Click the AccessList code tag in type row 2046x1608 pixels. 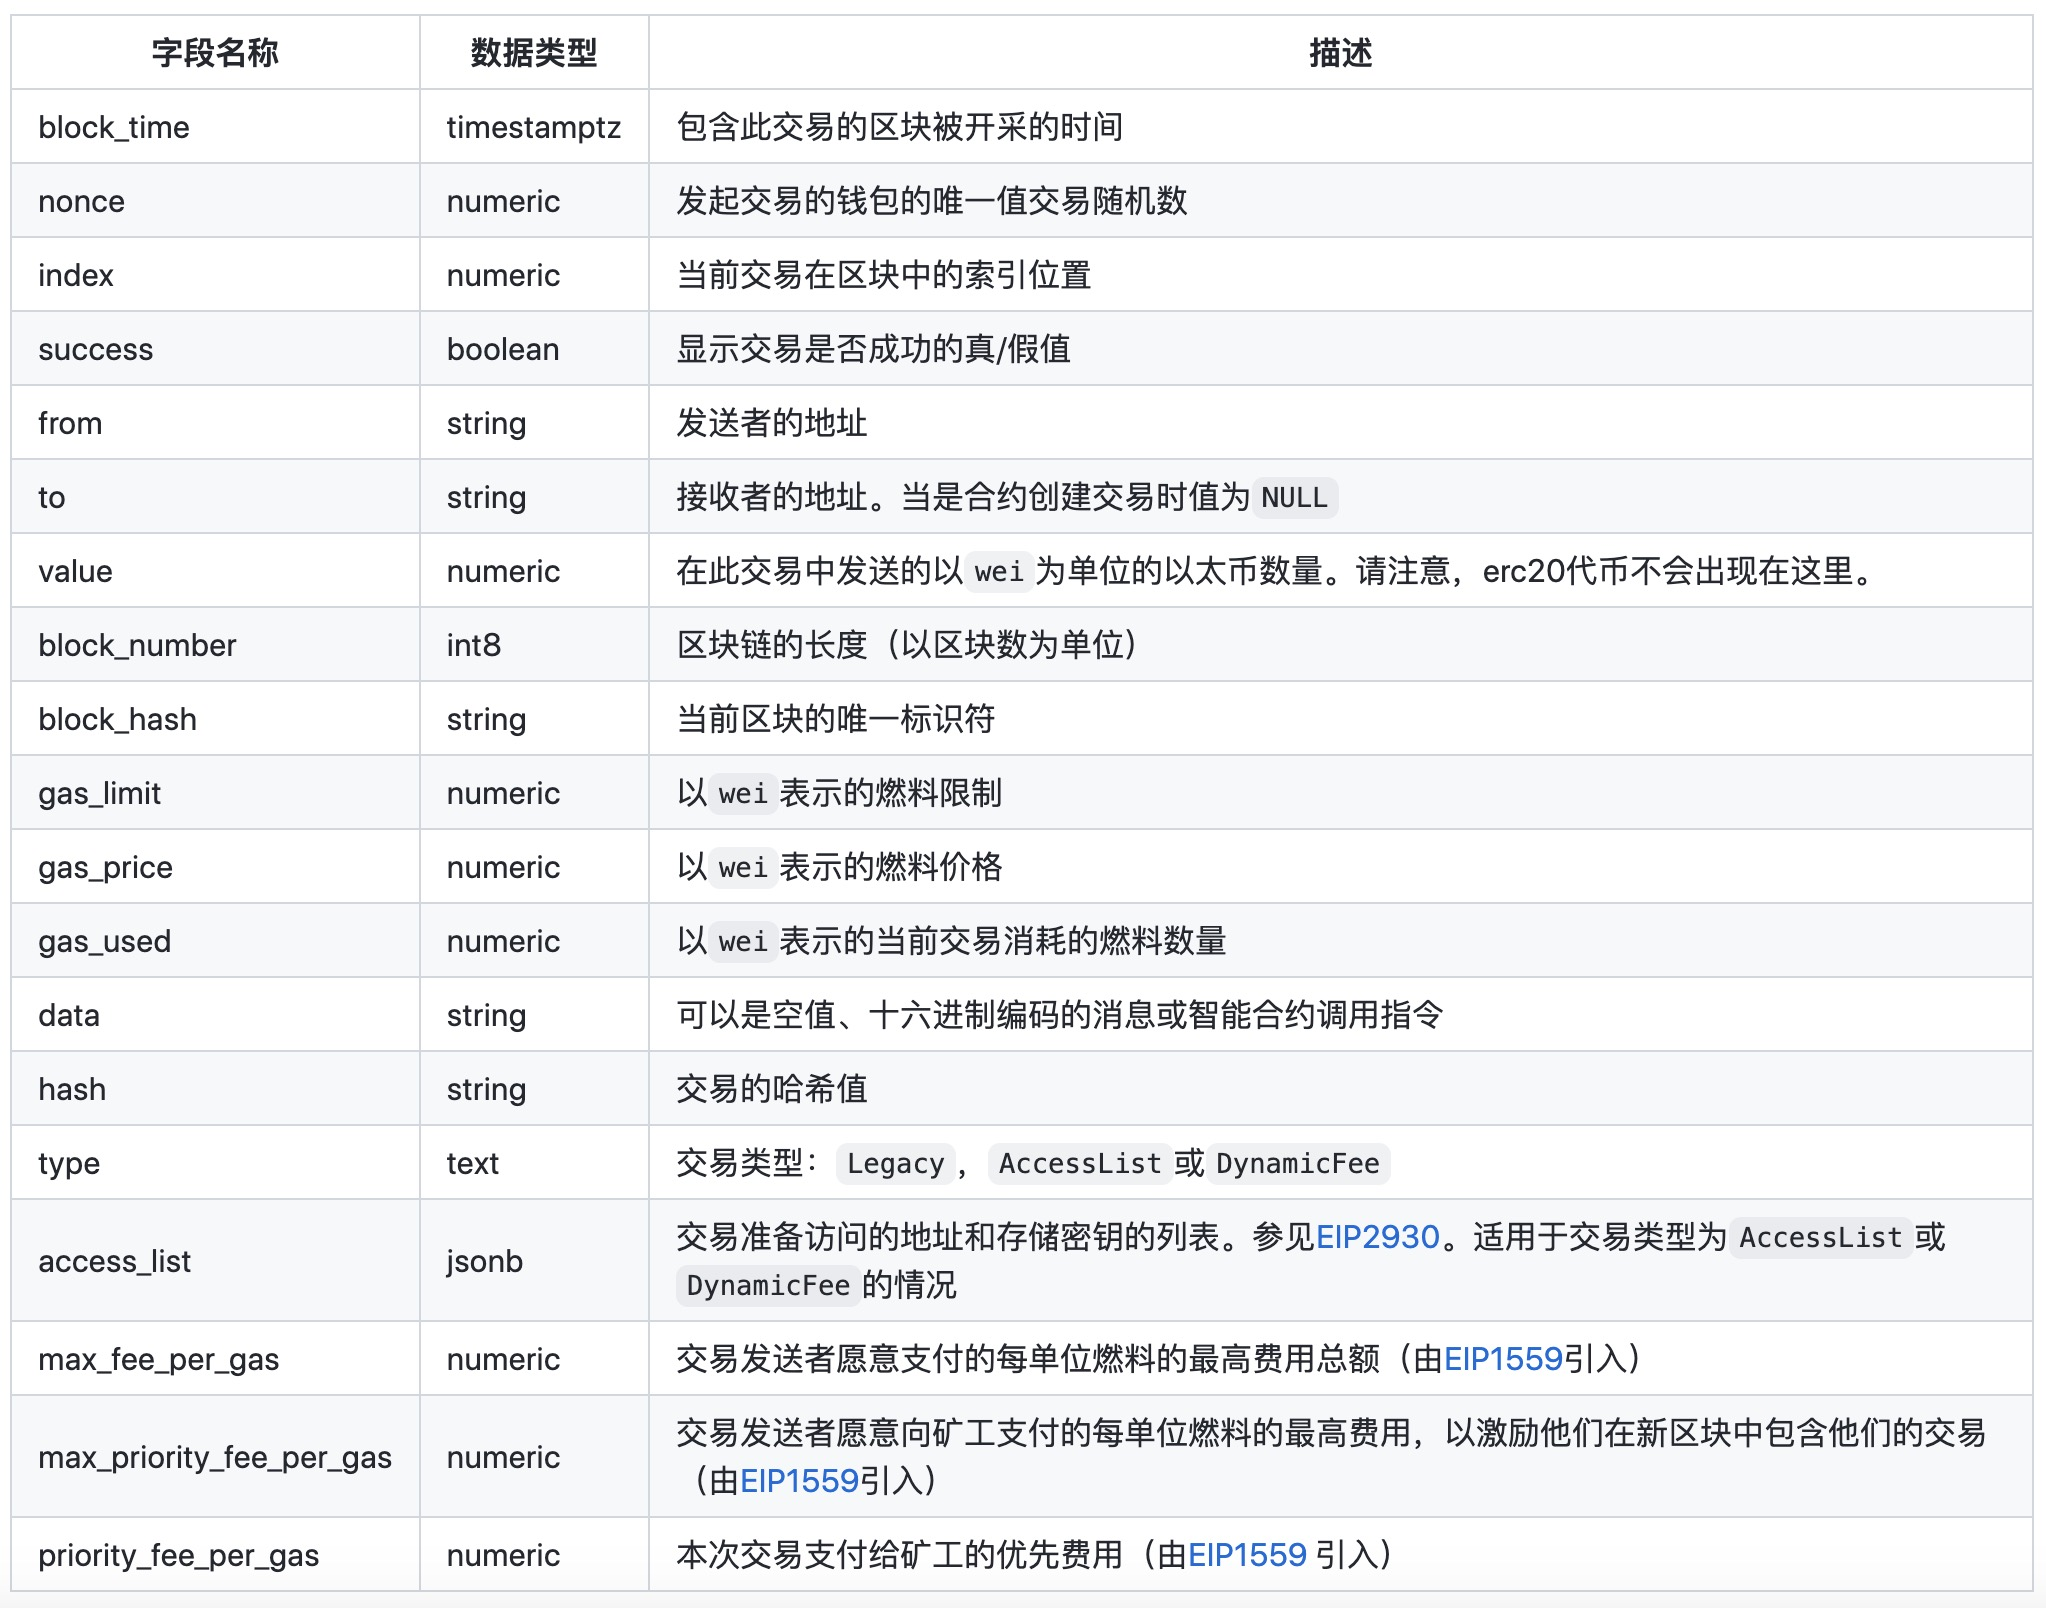click(x=1079, y=1164)
